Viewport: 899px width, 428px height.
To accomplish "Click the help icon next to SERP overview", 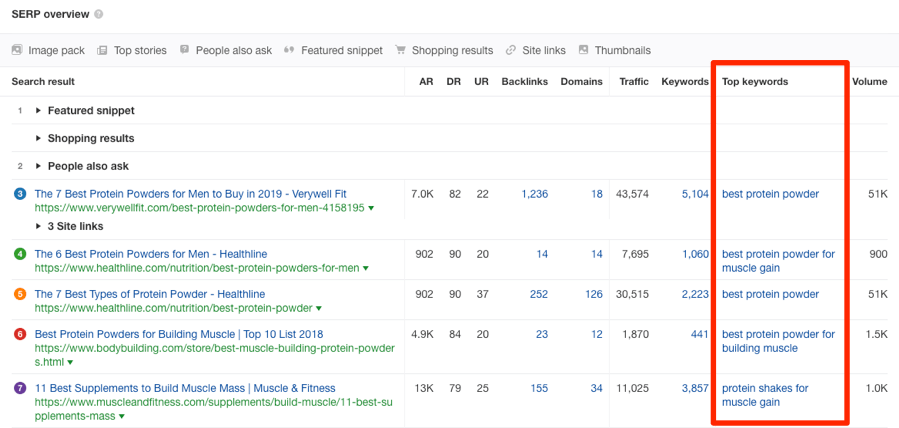I will pyautogui.click(x=98, y=15).
